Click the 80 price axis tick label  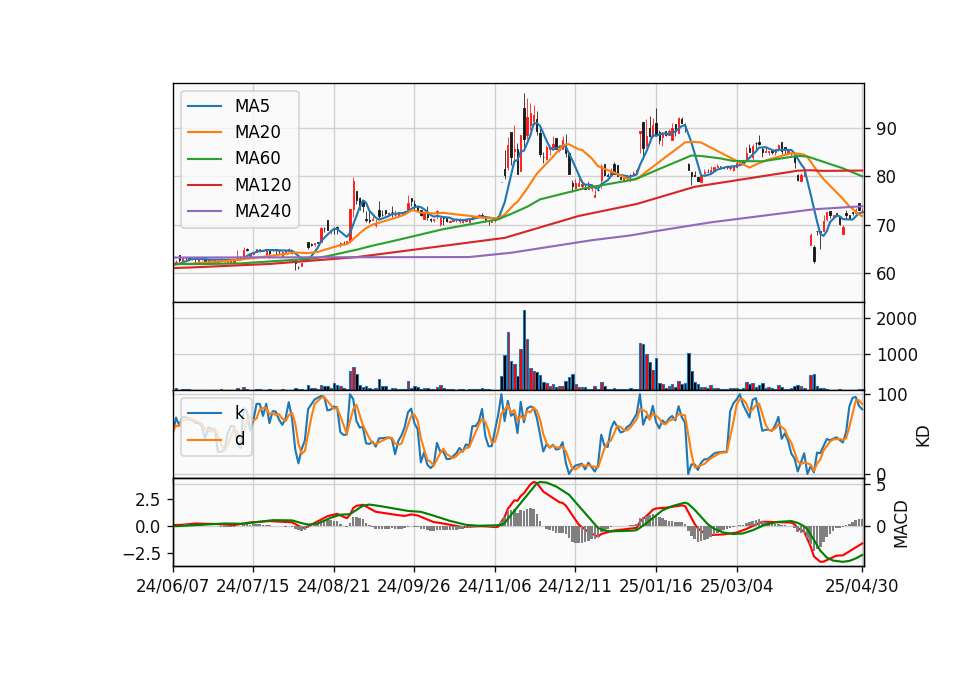click(x=886, y=177)
